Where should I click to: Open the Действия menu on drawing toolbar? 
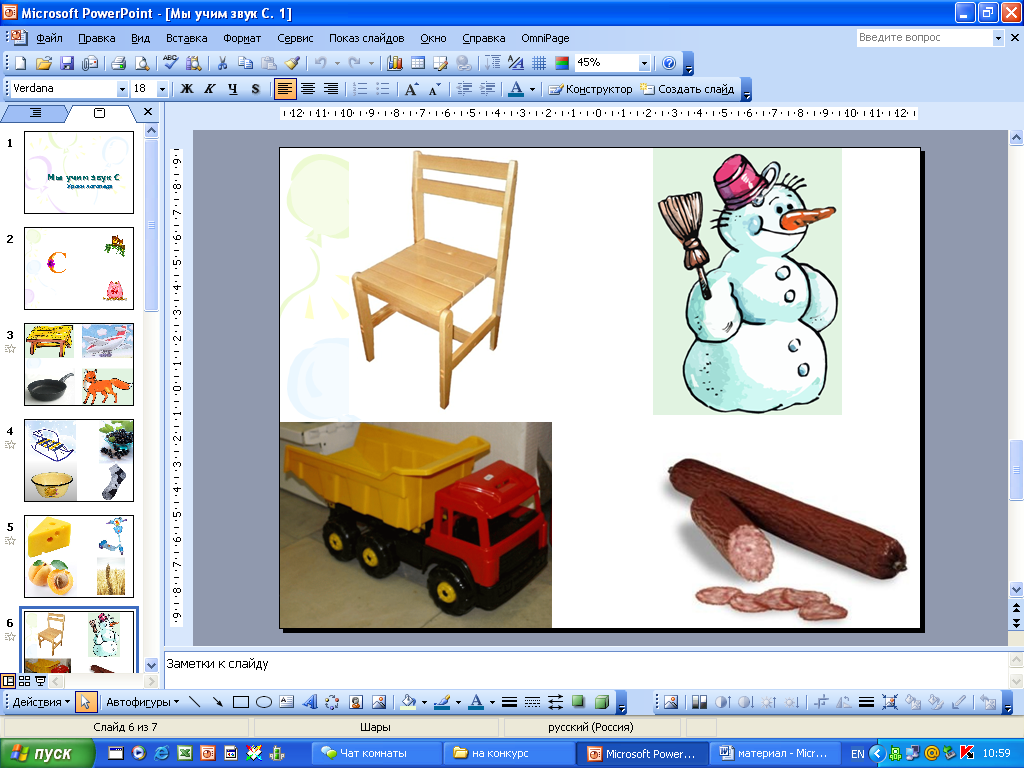click(41, 702)
